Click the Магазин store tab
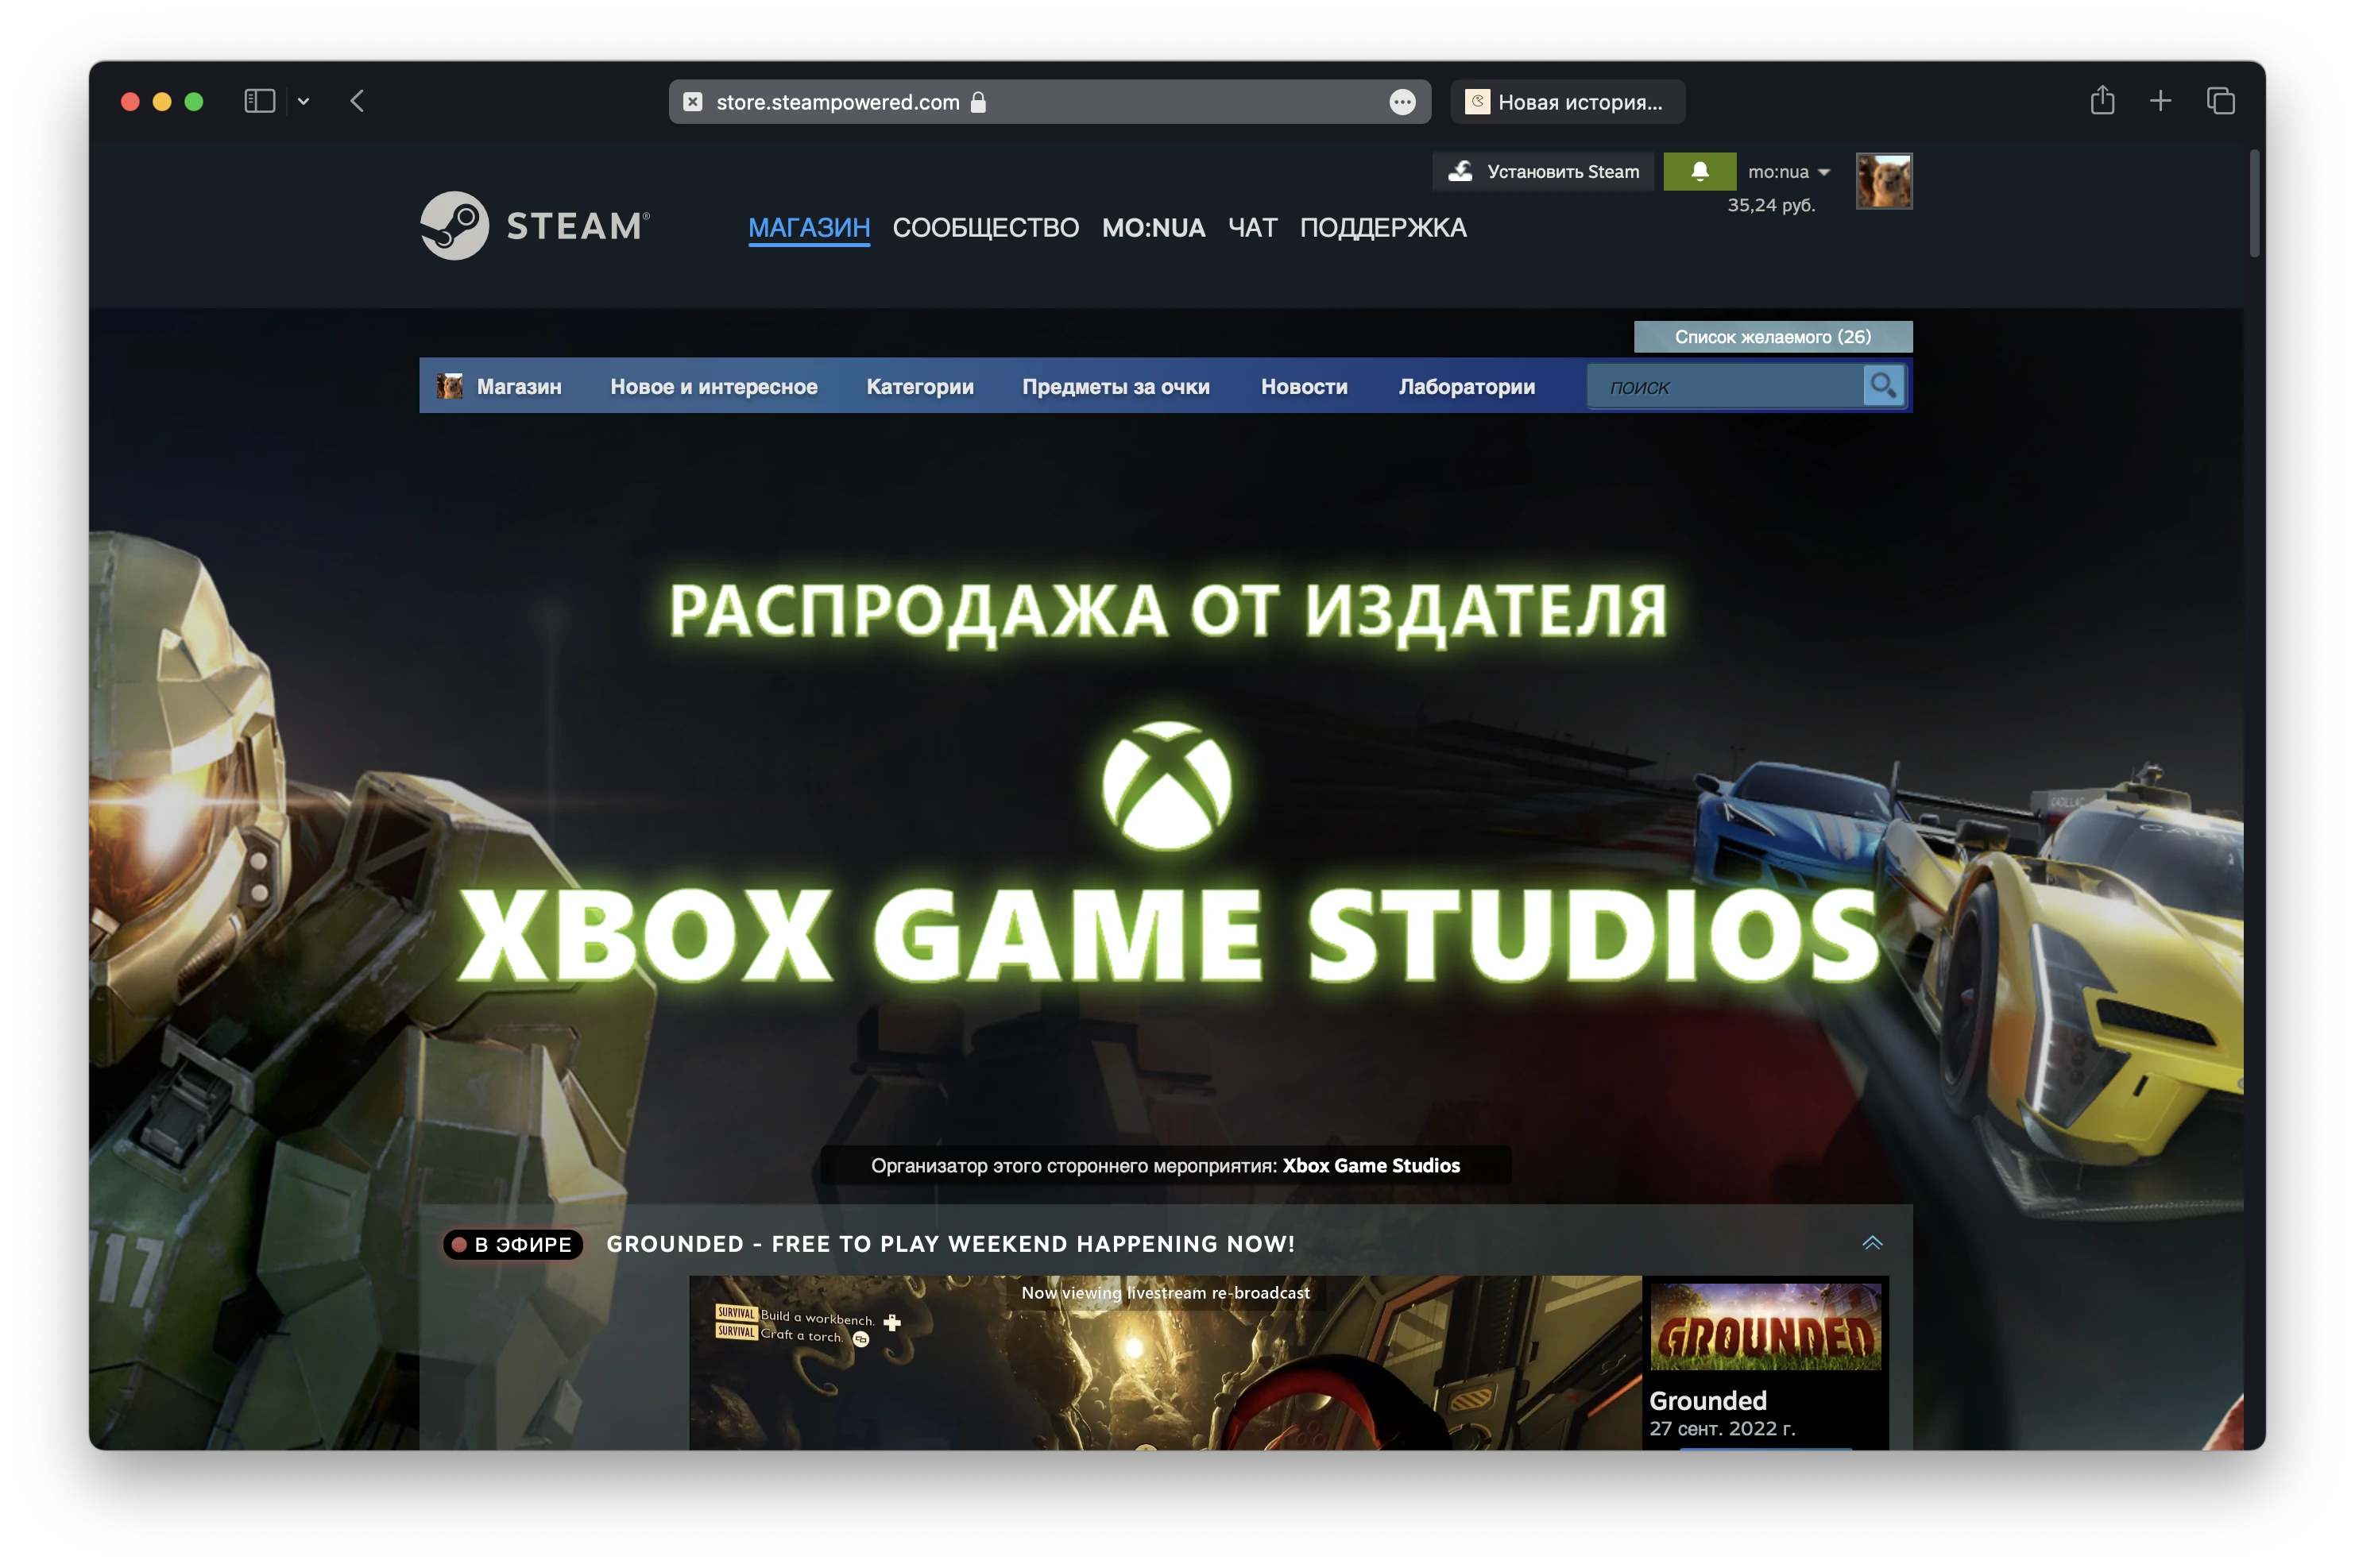The width and height of the screenshot is (2355, 1568). (518, 387)
